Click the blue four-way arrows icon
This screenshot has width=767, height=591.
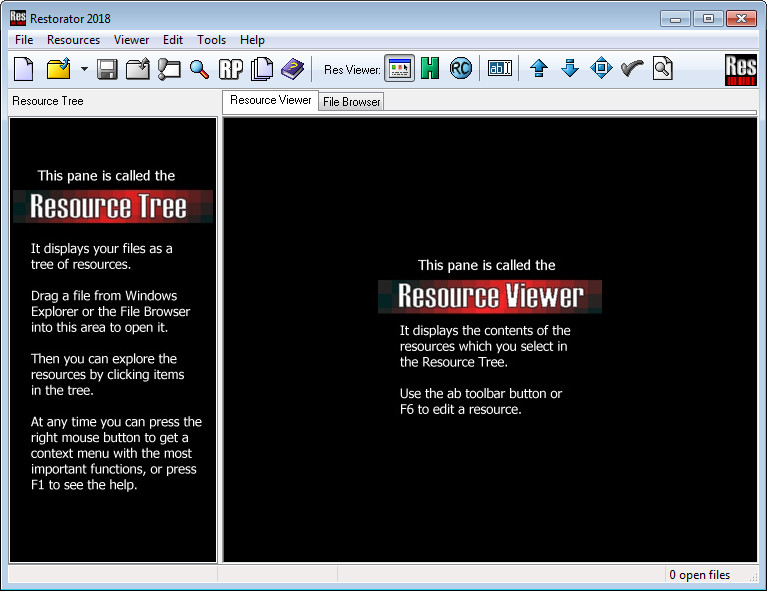(x=601, y=68)
